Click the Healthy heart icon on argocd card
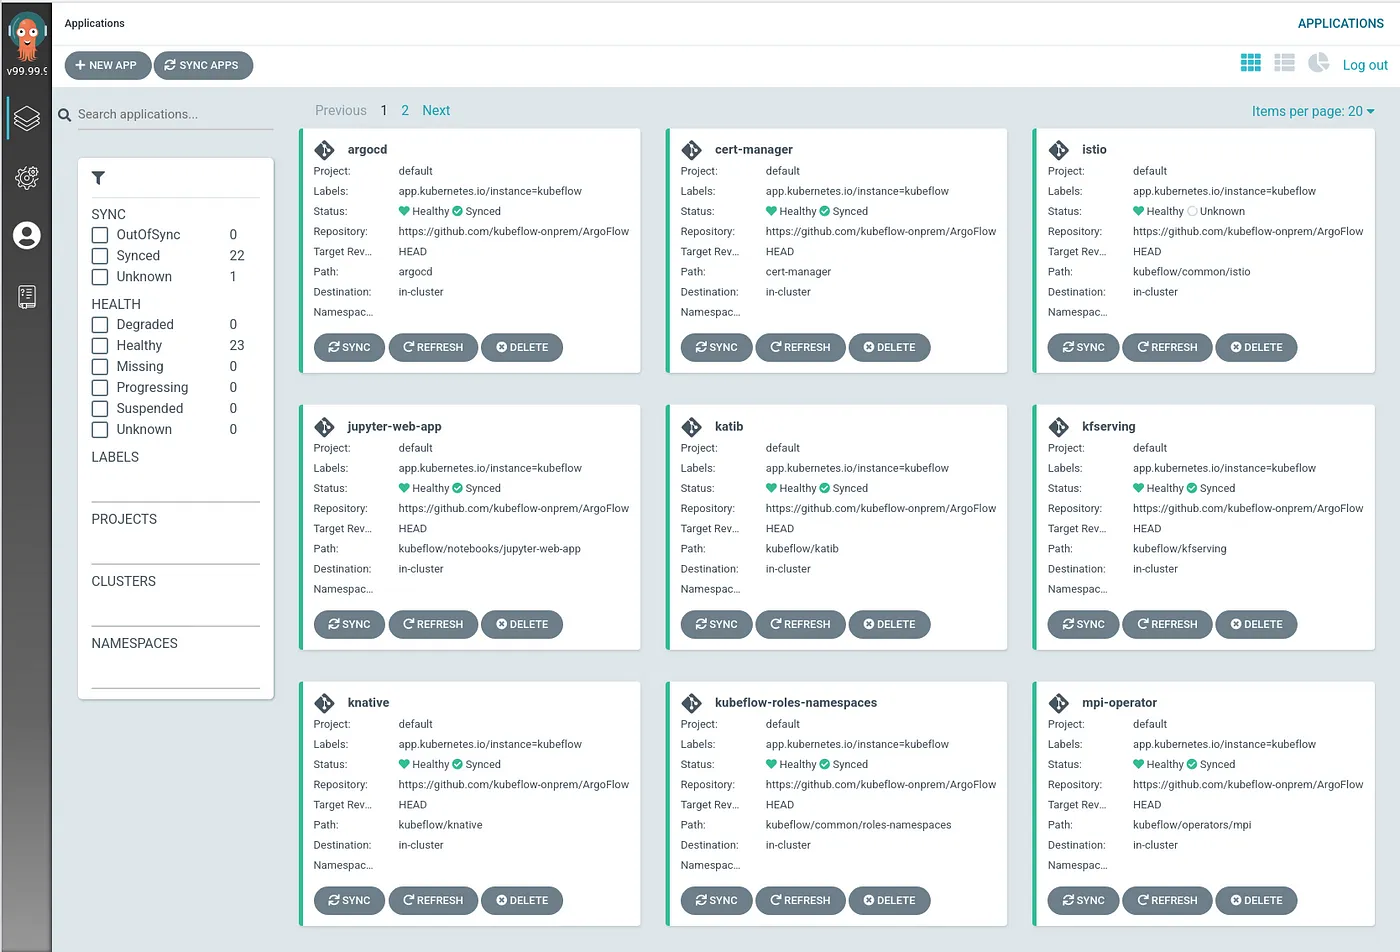1400x952 pixels. pos(404,211)
